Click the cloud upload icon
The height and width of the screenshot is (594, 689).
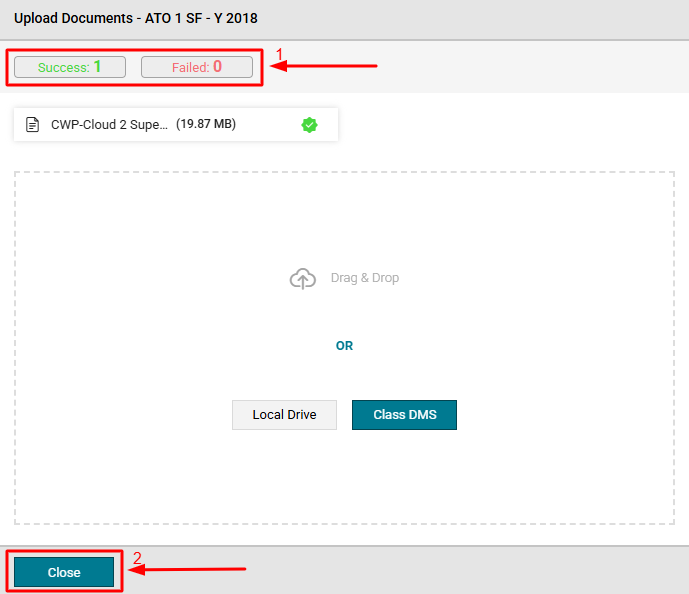(302, 279)
